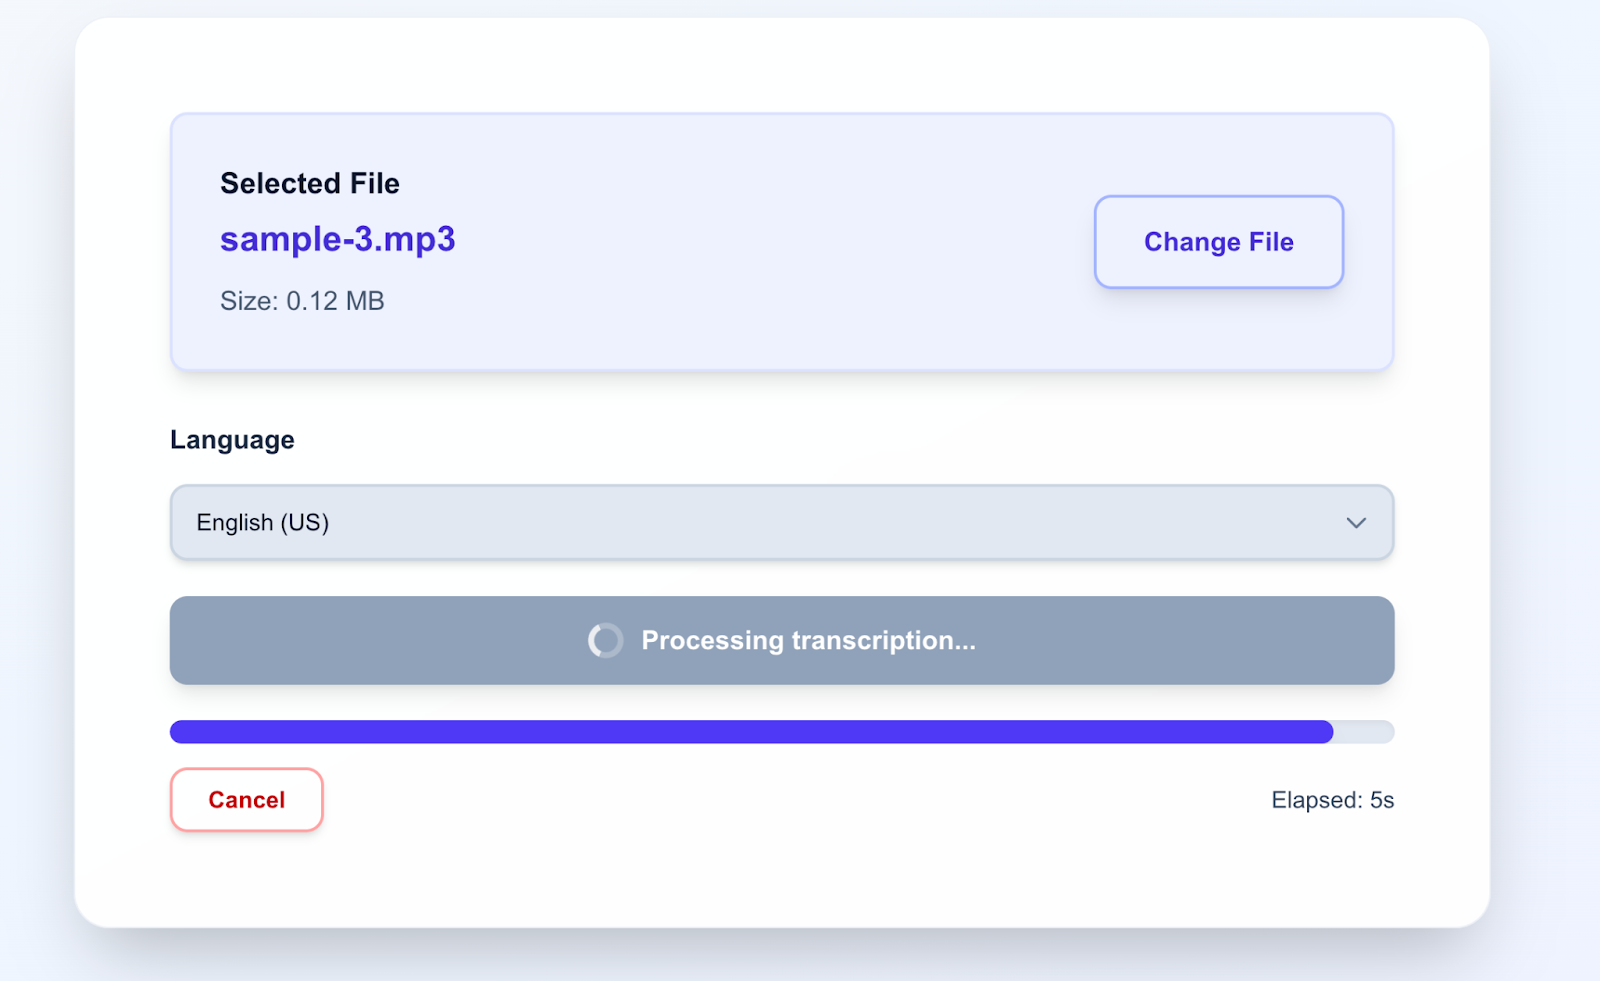Click the Processing transcription button
1600x981 pixels.
pos(782,640)
